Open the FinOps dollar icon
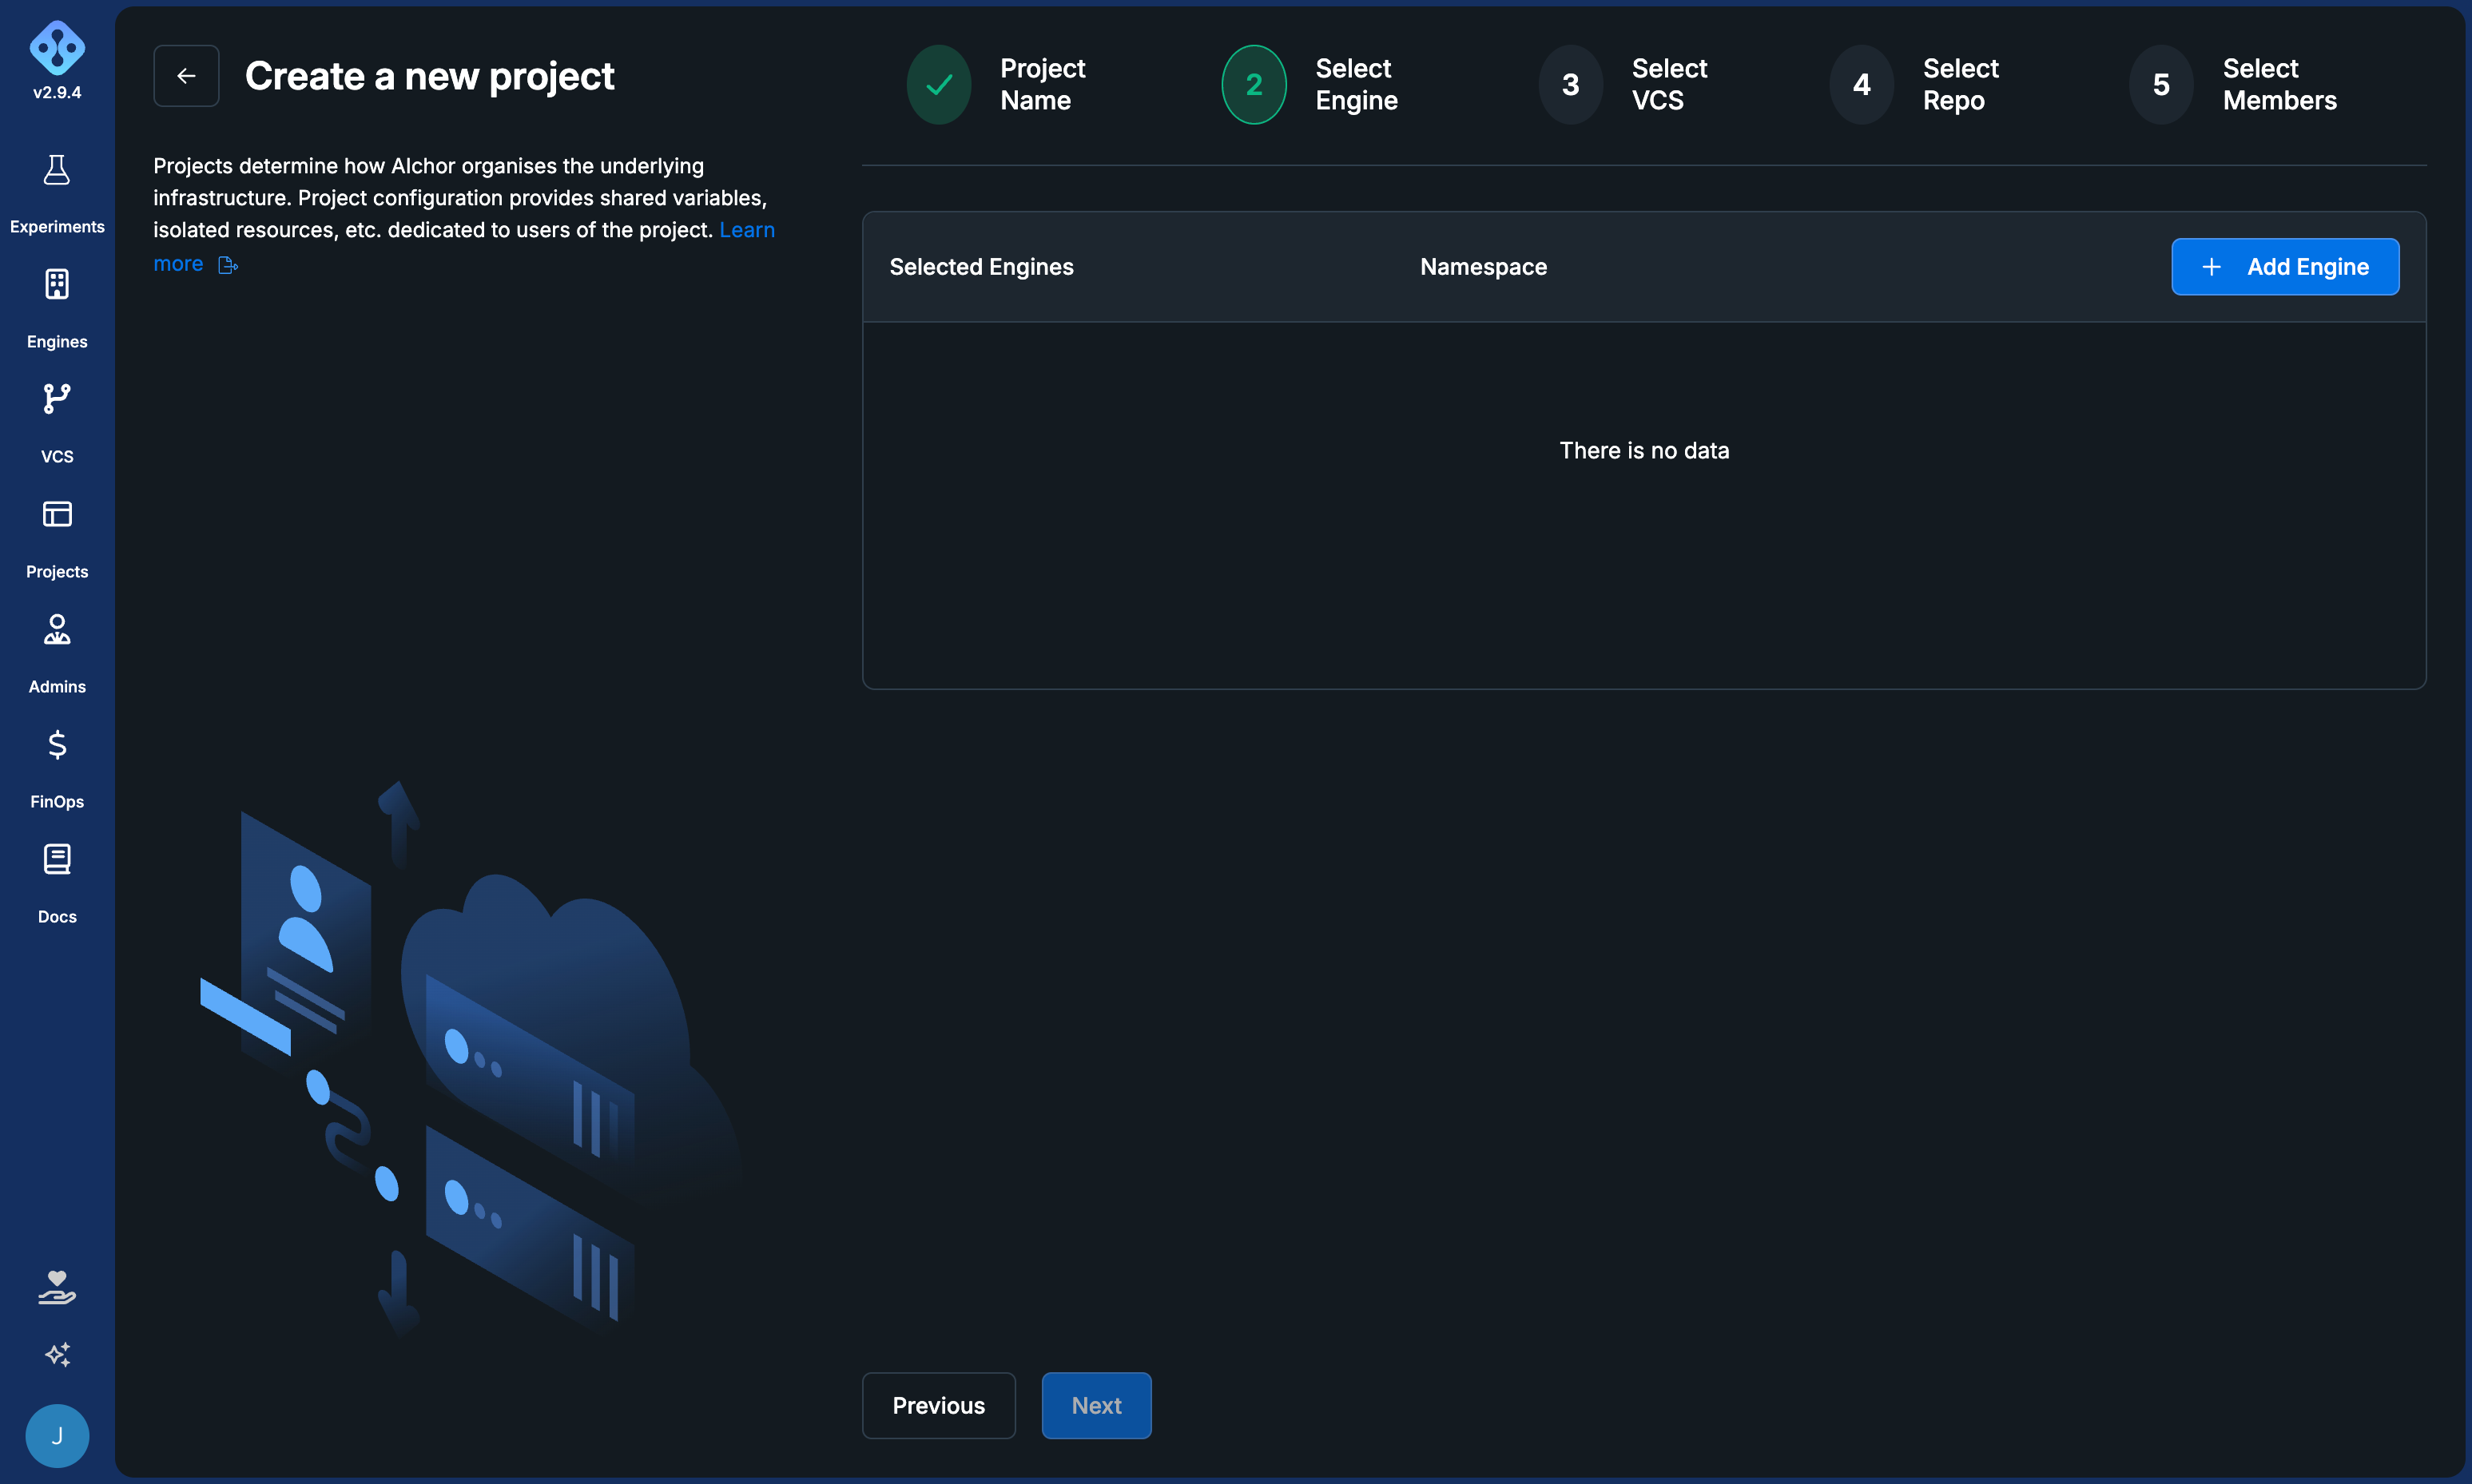Screen dimensions: 2472x1484 click(57, 745)
